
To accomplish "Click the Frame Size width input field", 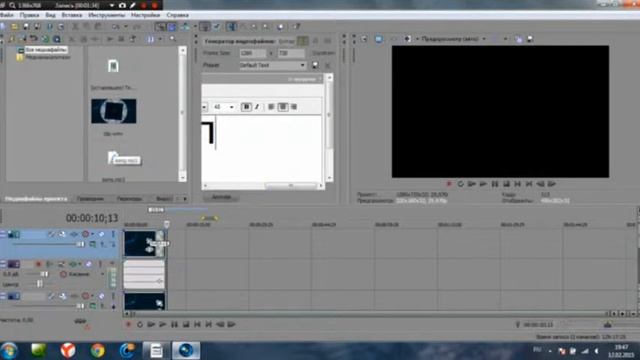I will (x=253, y=53).
